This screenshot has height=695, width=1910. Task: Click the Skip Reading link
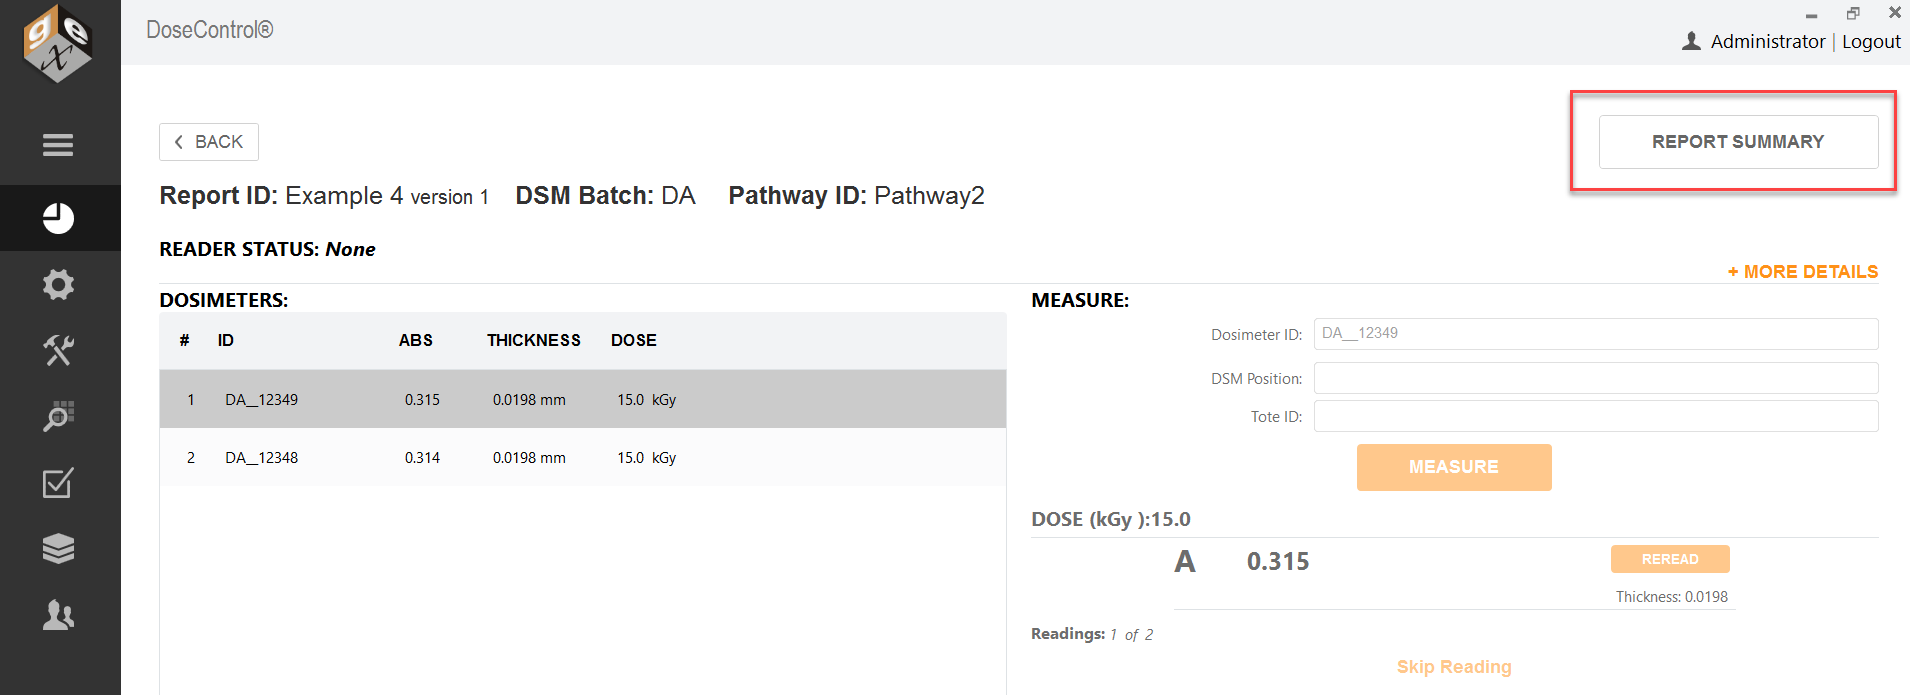pyautogui.click(x=1454, y=667)
